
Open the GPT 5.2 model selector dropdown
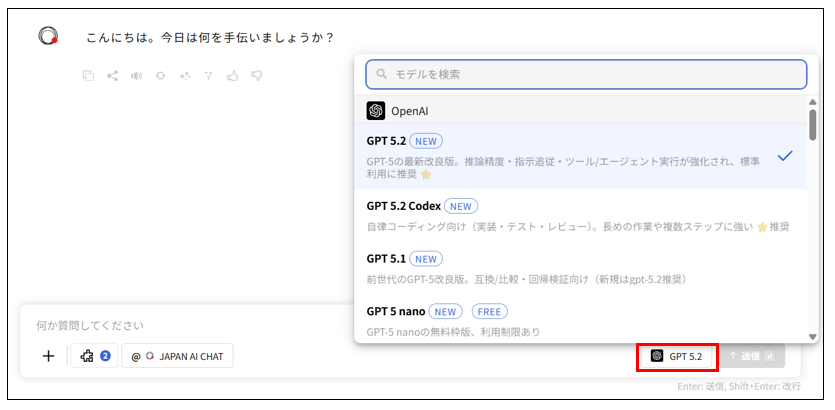coord(678,356)
